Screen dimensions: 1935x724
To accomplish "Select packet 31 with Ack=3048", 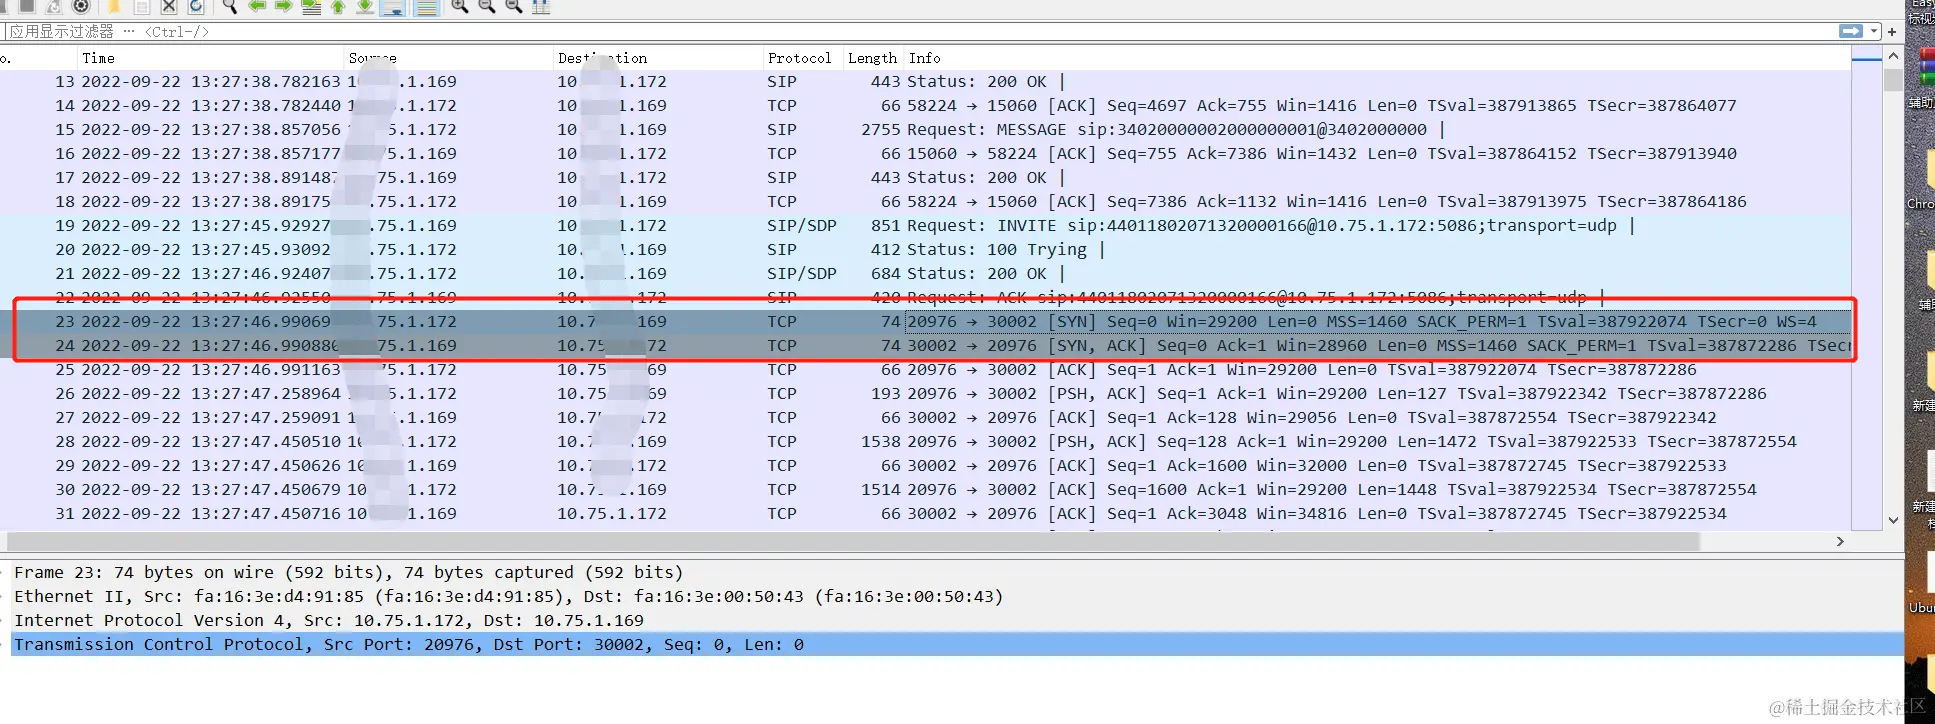I will (x=925, y=514).
